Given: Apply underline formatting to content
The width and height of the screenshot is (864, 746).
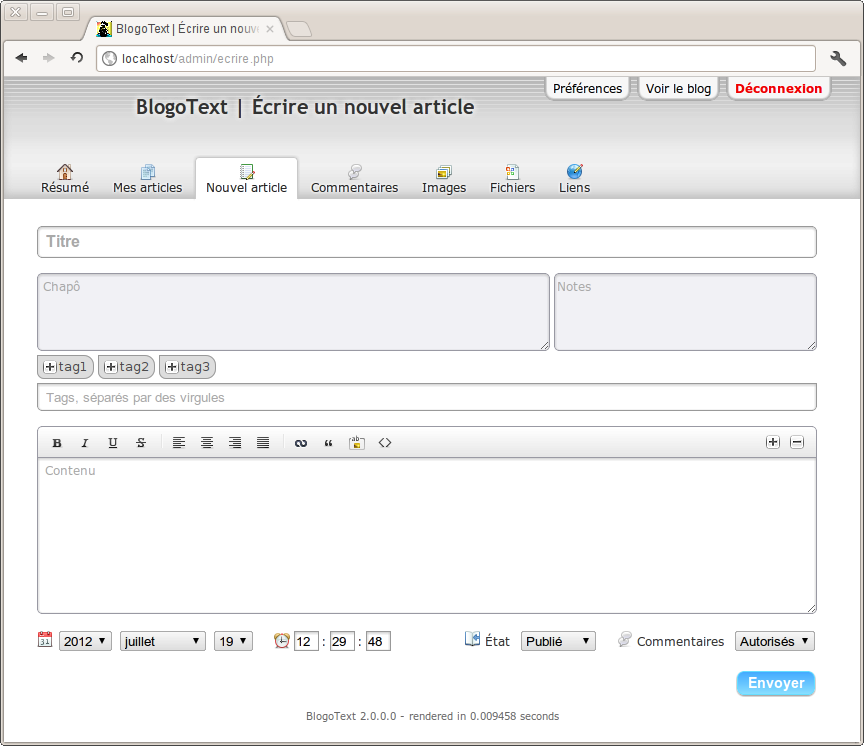Looking at the screenshot, I should (x=113, y=442).
